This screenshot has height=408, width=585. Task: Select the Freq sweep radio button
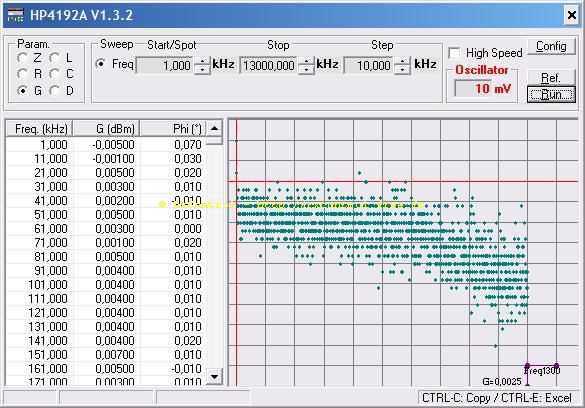click(x=100, y=64)
